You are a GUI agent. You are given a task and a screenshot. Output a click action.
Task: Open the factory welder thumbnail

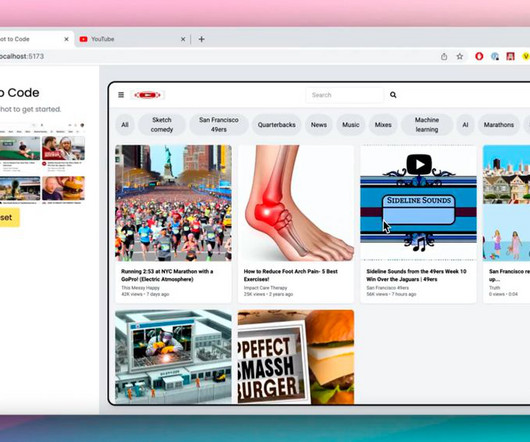click(173, 357)
